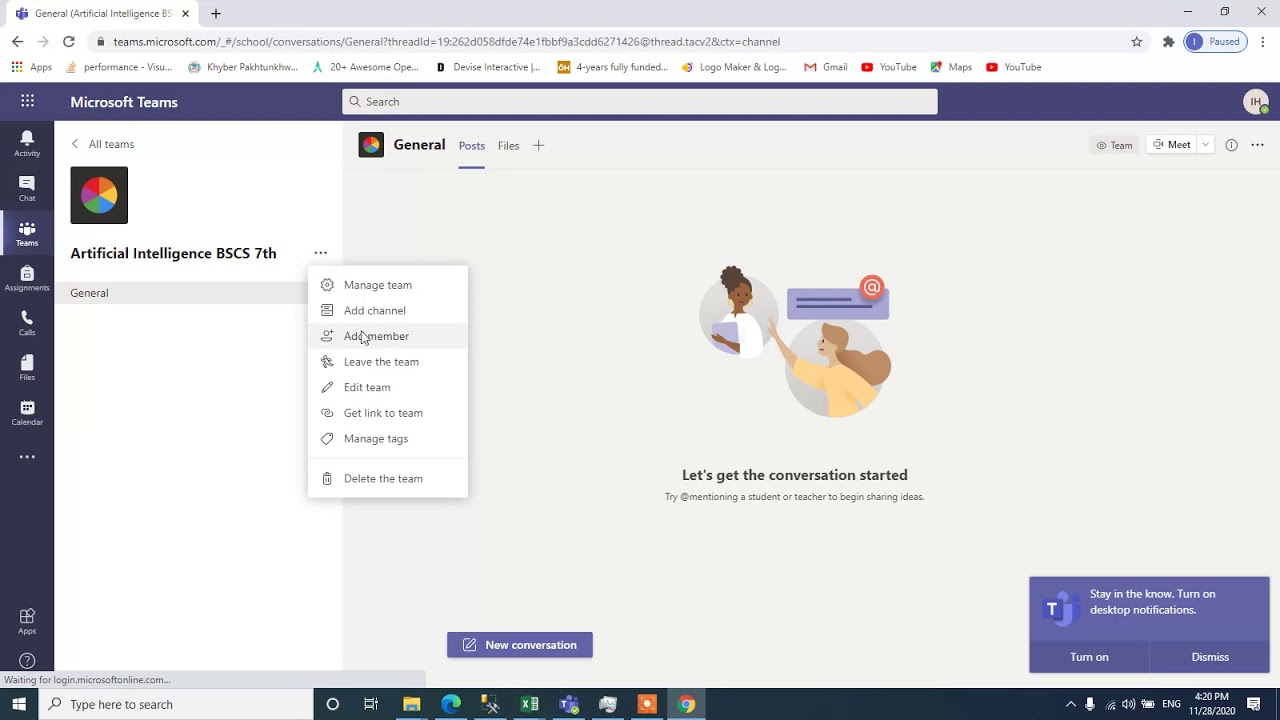Go back to All teams

tap(102, 144)
